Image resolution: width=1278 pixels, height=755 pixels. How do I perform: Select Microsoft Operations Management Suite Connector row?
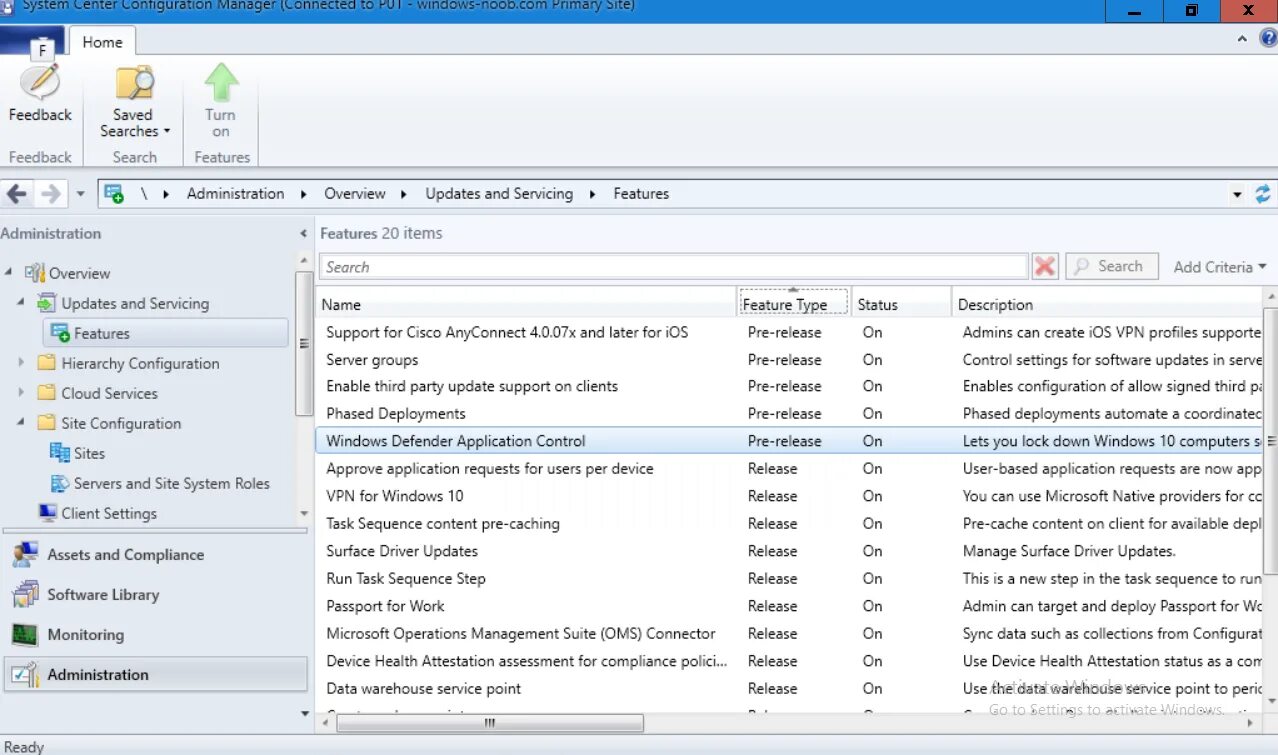tap(790, 633)
